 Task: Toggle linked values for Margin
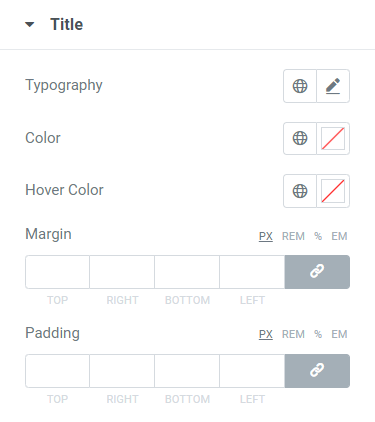coord(317,272)
